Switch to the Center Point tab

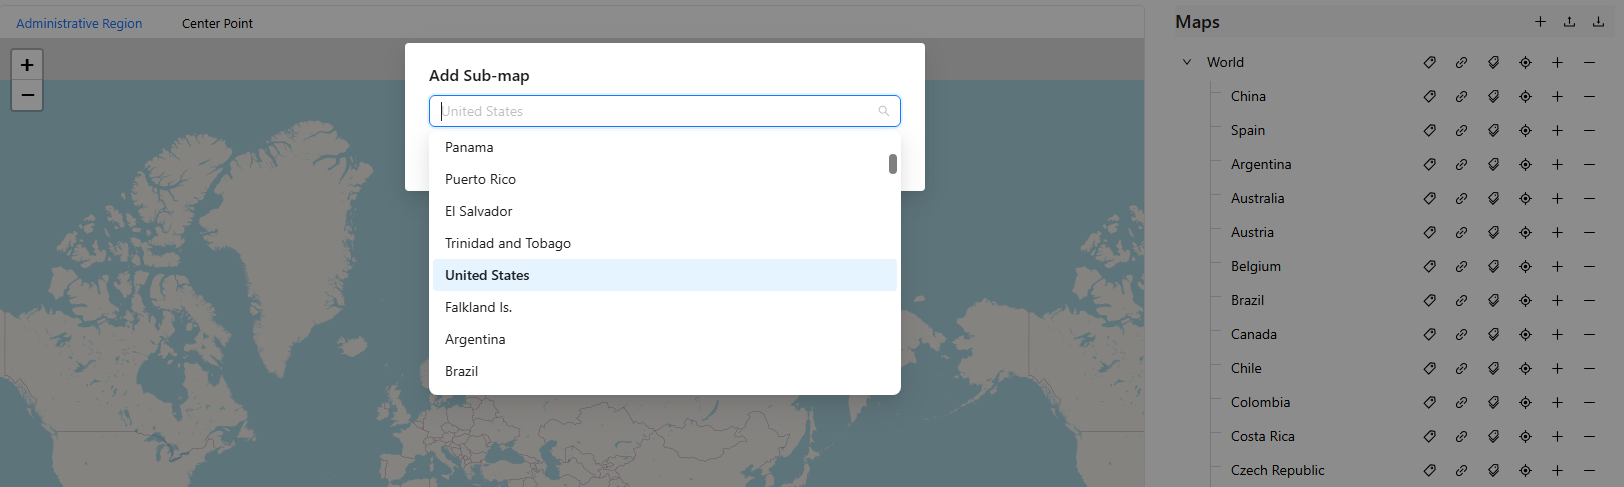pos(217,23)
